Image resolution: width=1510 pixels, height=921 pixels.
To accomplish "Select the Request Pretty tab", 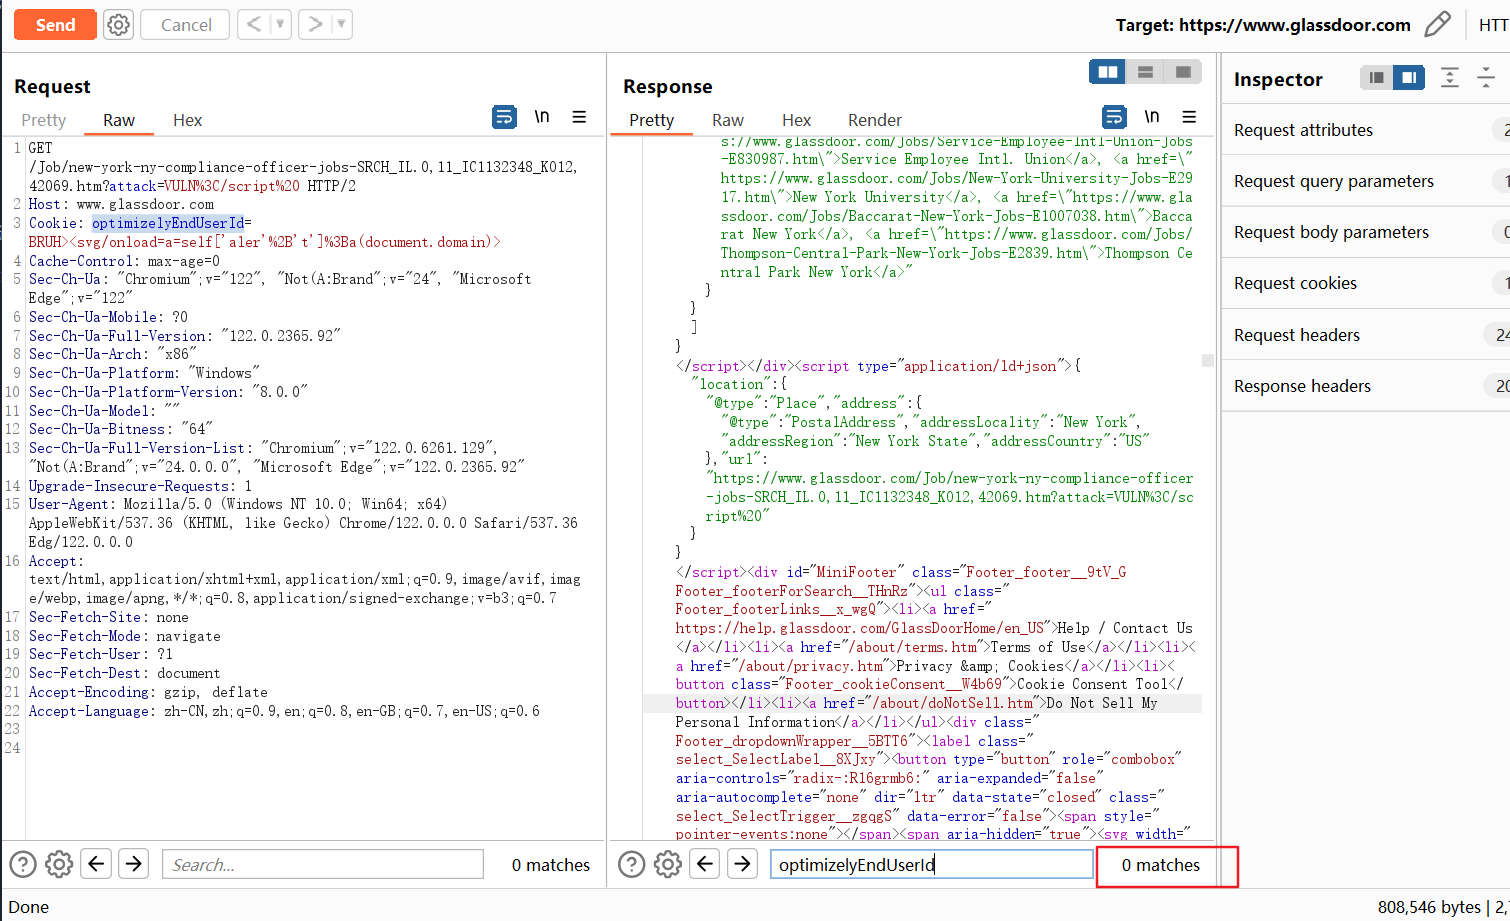I will [x=44, y=120].
